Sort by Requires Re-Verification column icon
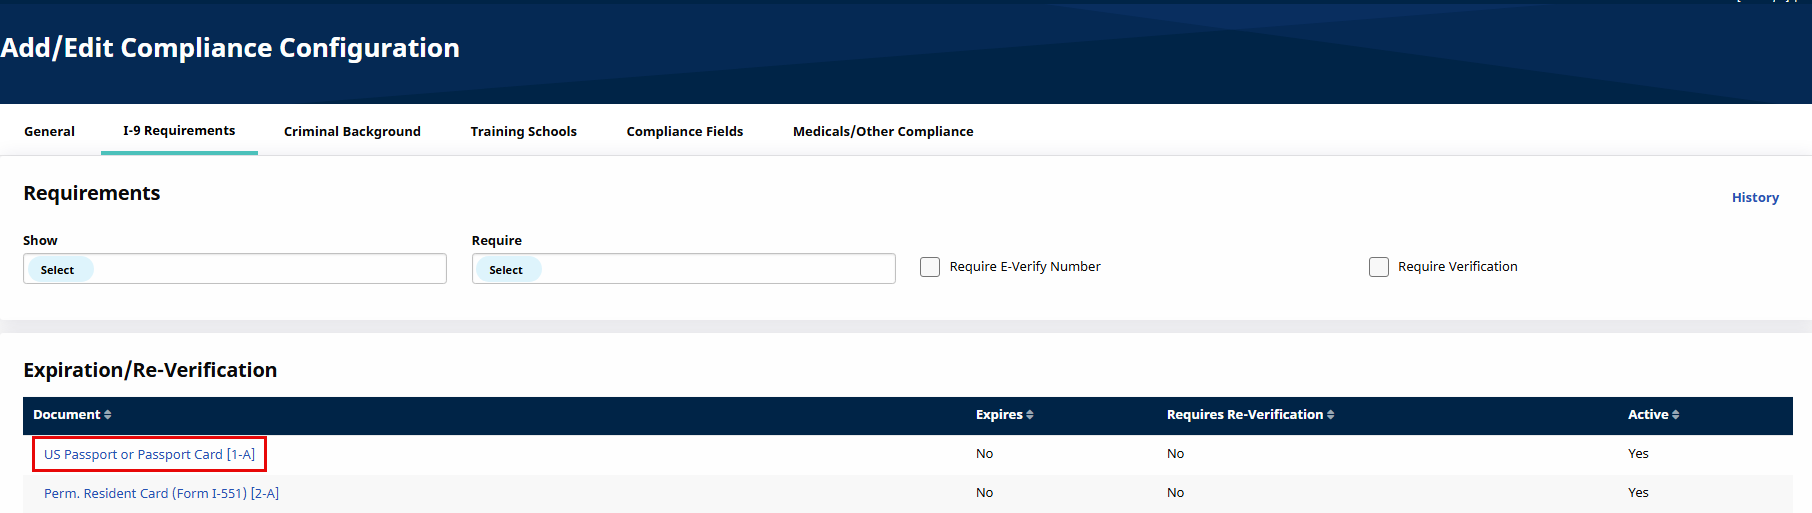This screenshot has width=1812, height=513. click(x=1331, y=415)
